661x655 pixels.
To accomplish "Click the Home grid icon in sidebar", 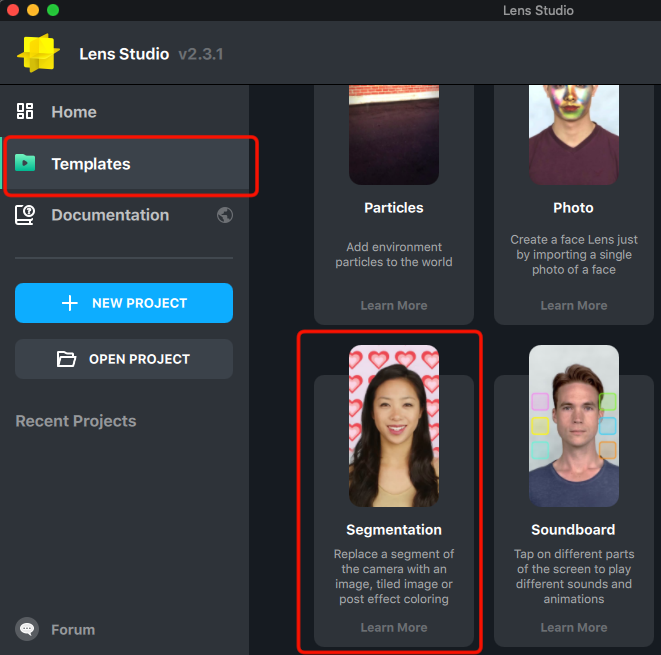I will tap(25, 111).
